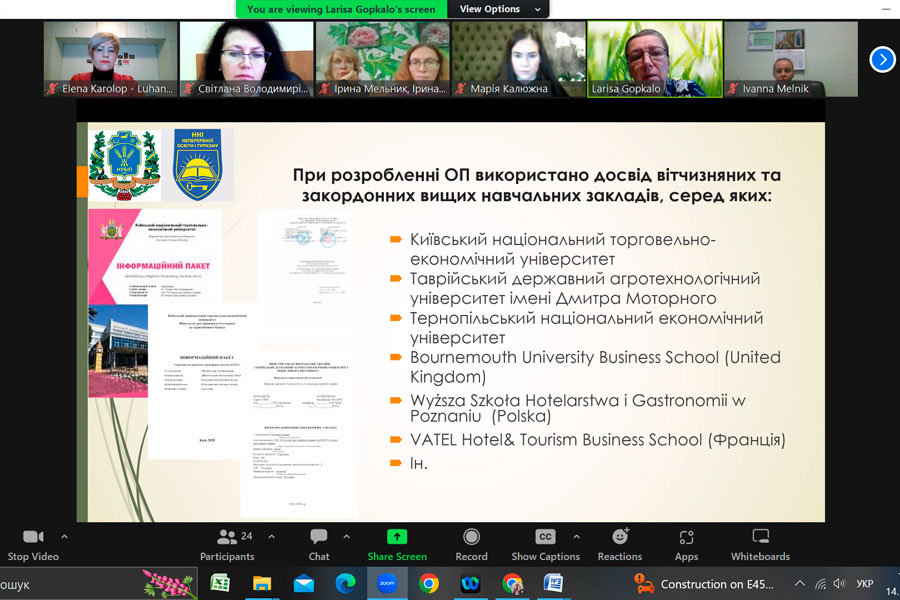Open the View Options menu
The height and width of the screenshot is (600, 900).
coord(499,9)
